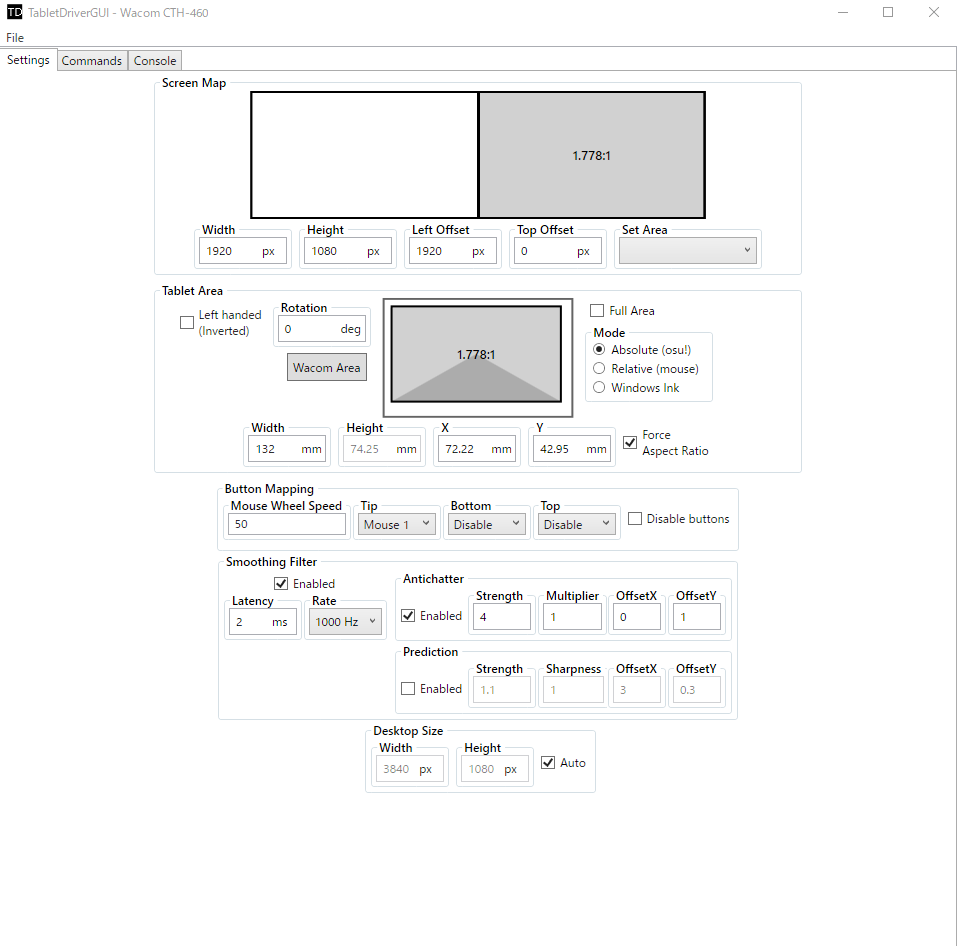Maximize the TabletDriverGUI window
The height and width of the screenshot is (946, 957).
pos(888,12)
